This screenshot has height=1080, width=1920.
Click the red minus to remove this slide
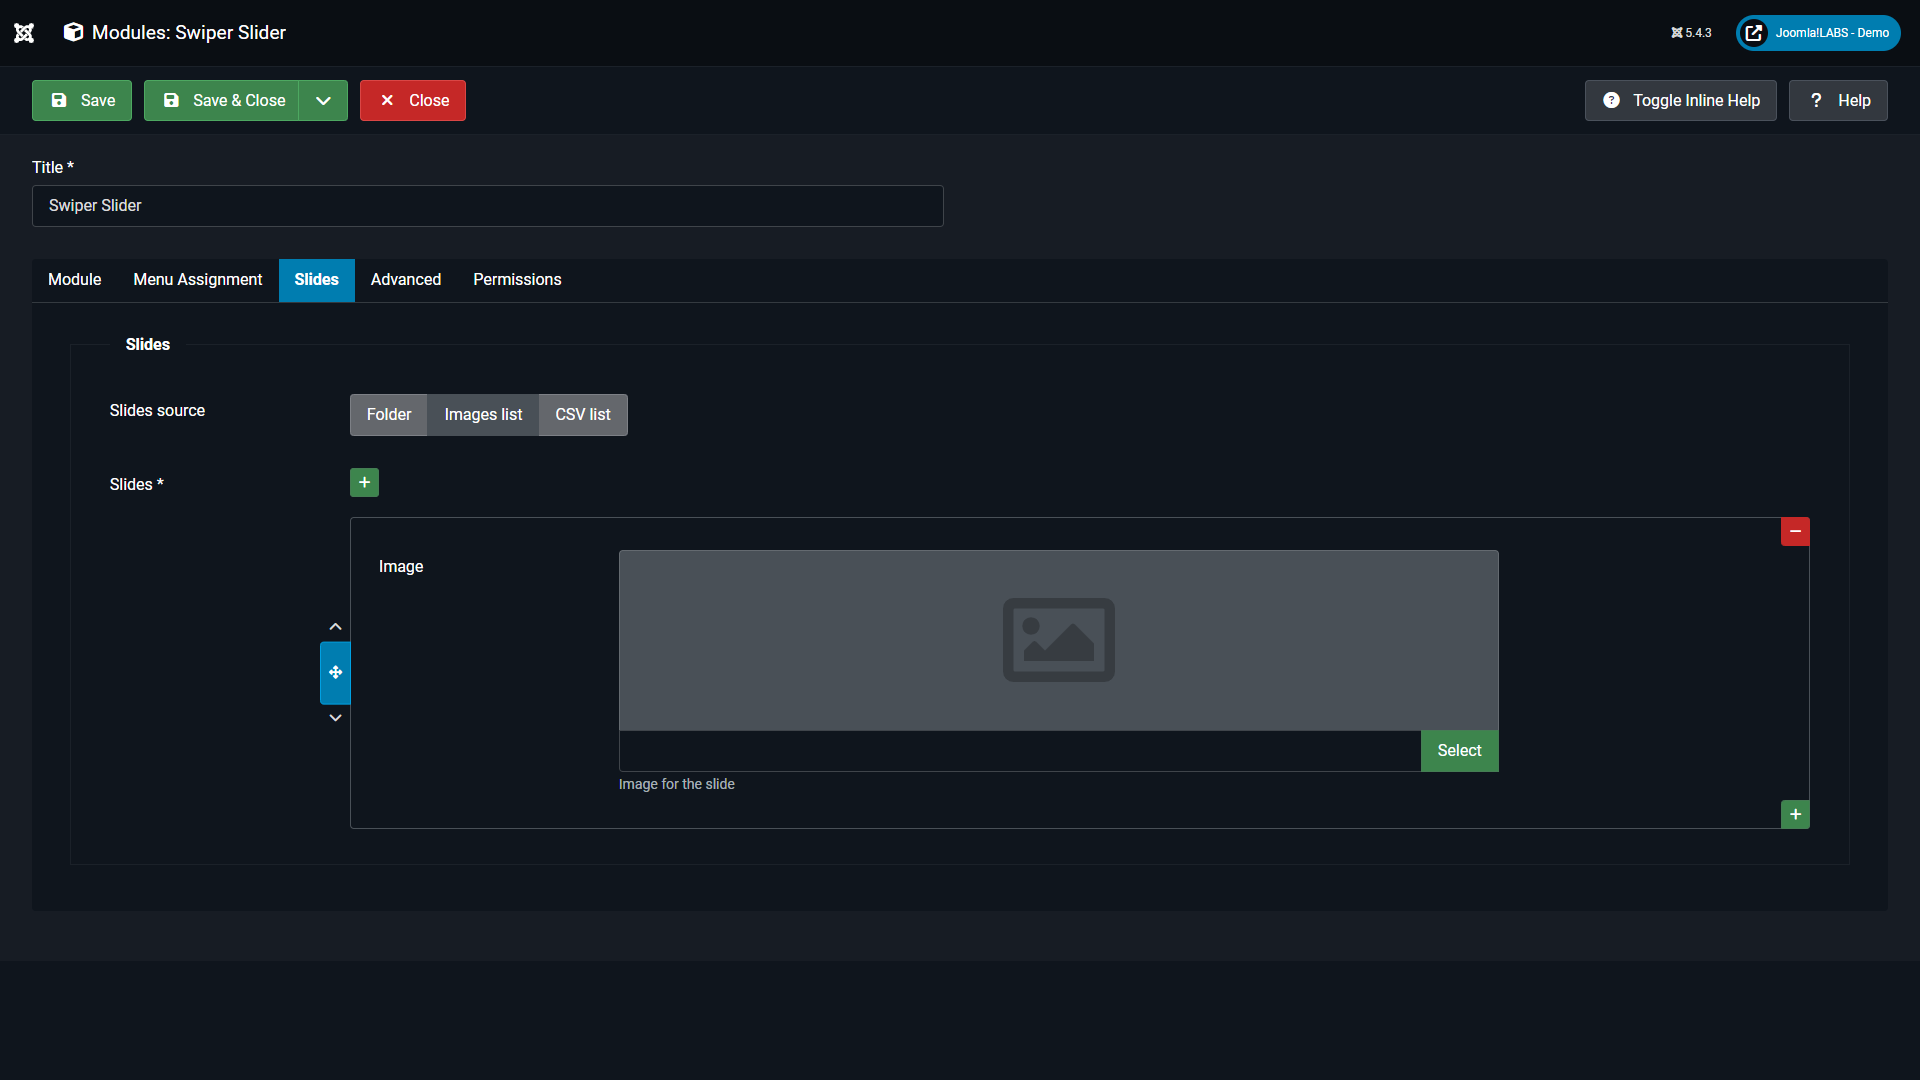point(1795,531)
